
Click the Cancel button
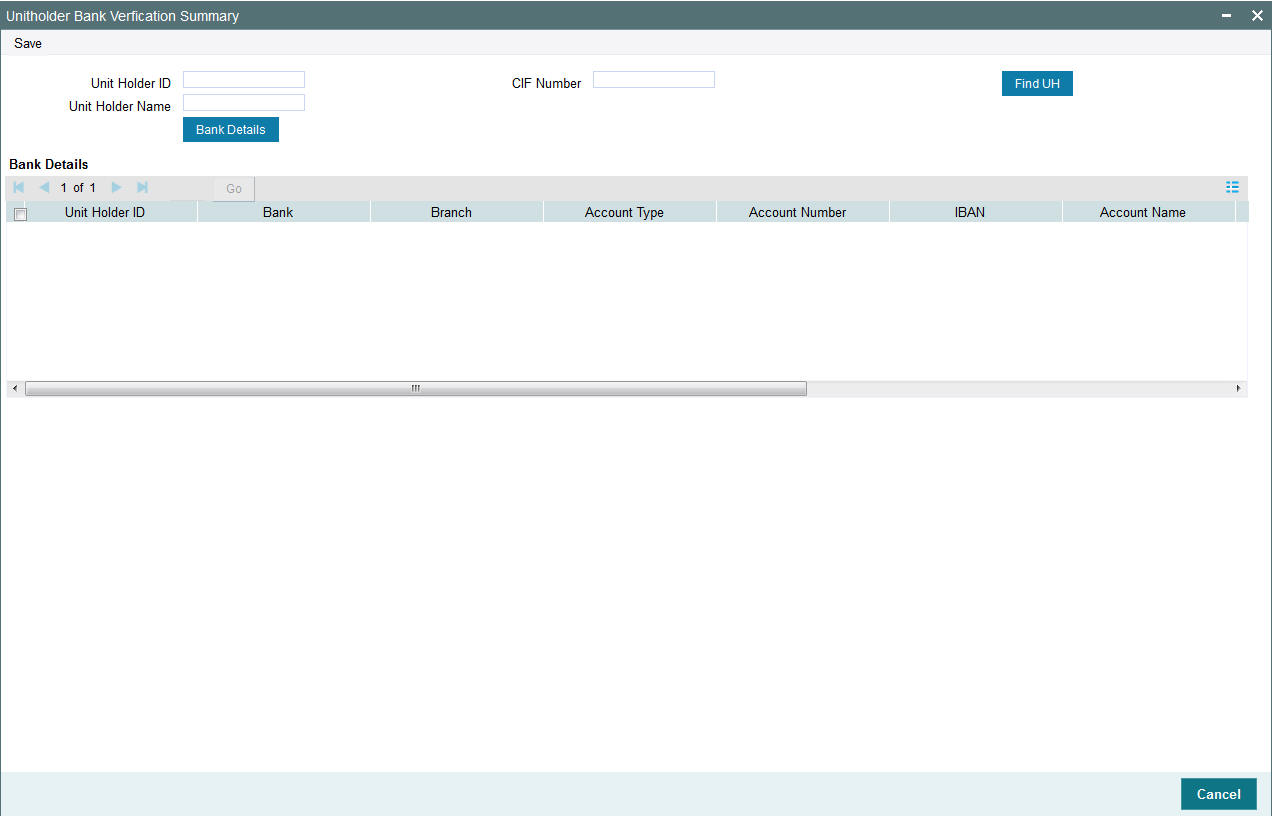coord(1218,794)
